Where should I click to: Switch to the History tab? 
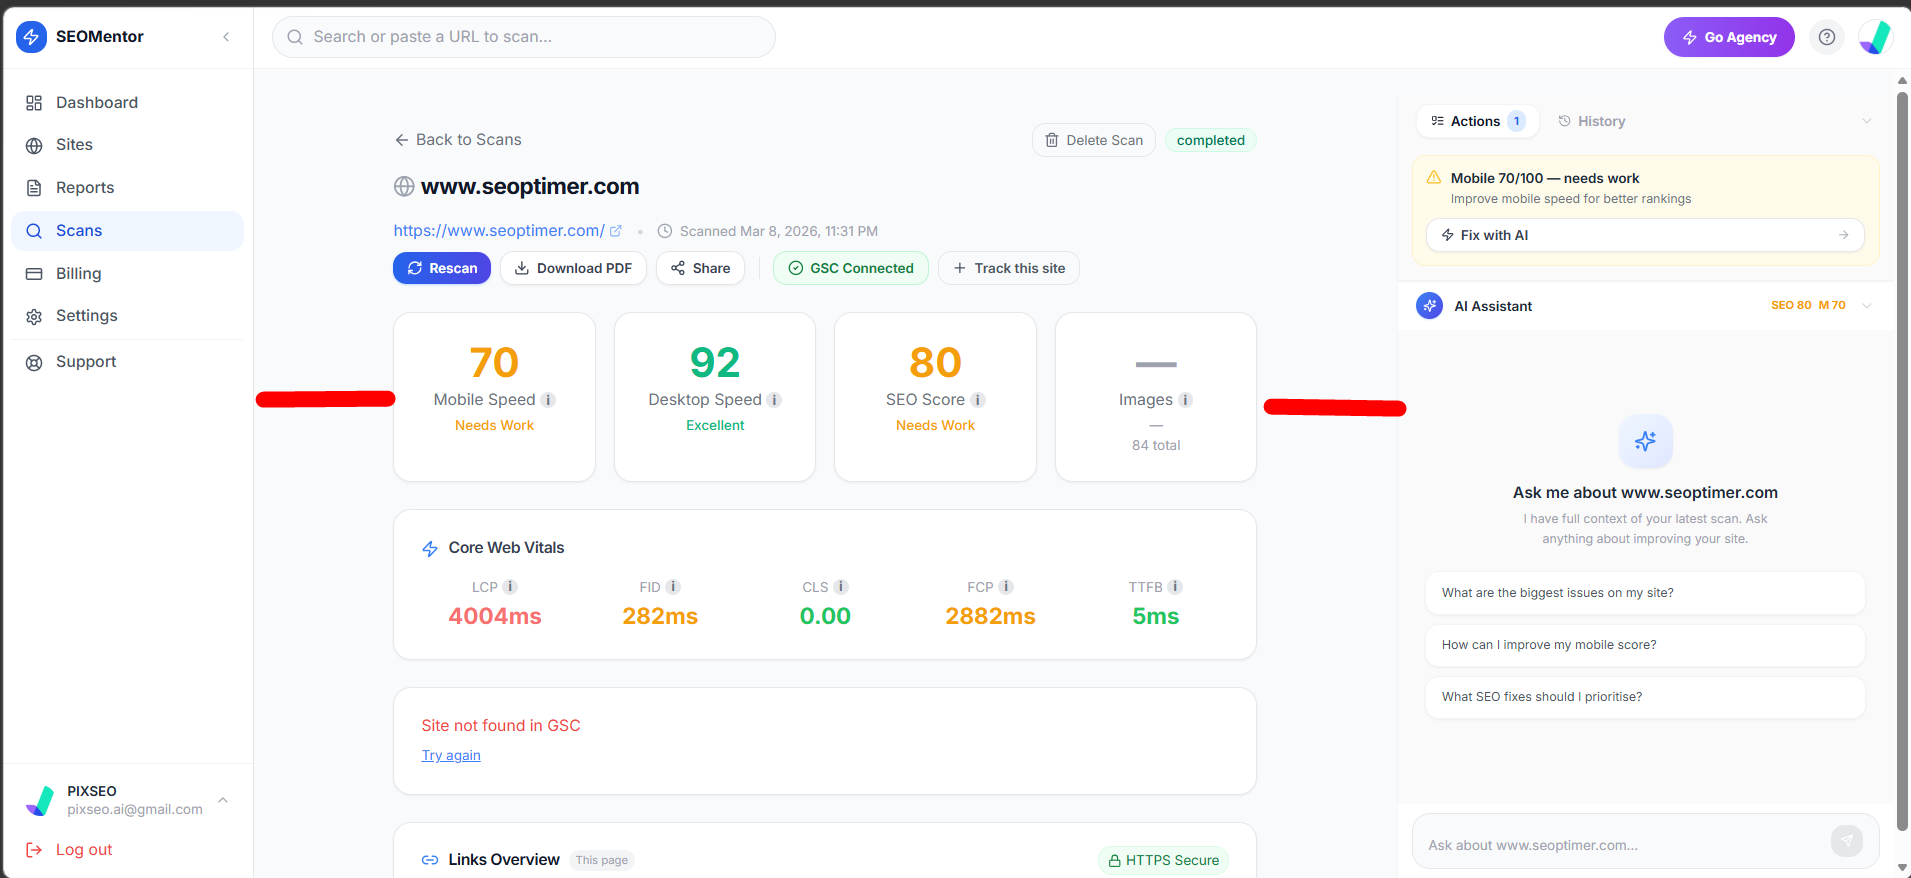tap(1592, 121)
